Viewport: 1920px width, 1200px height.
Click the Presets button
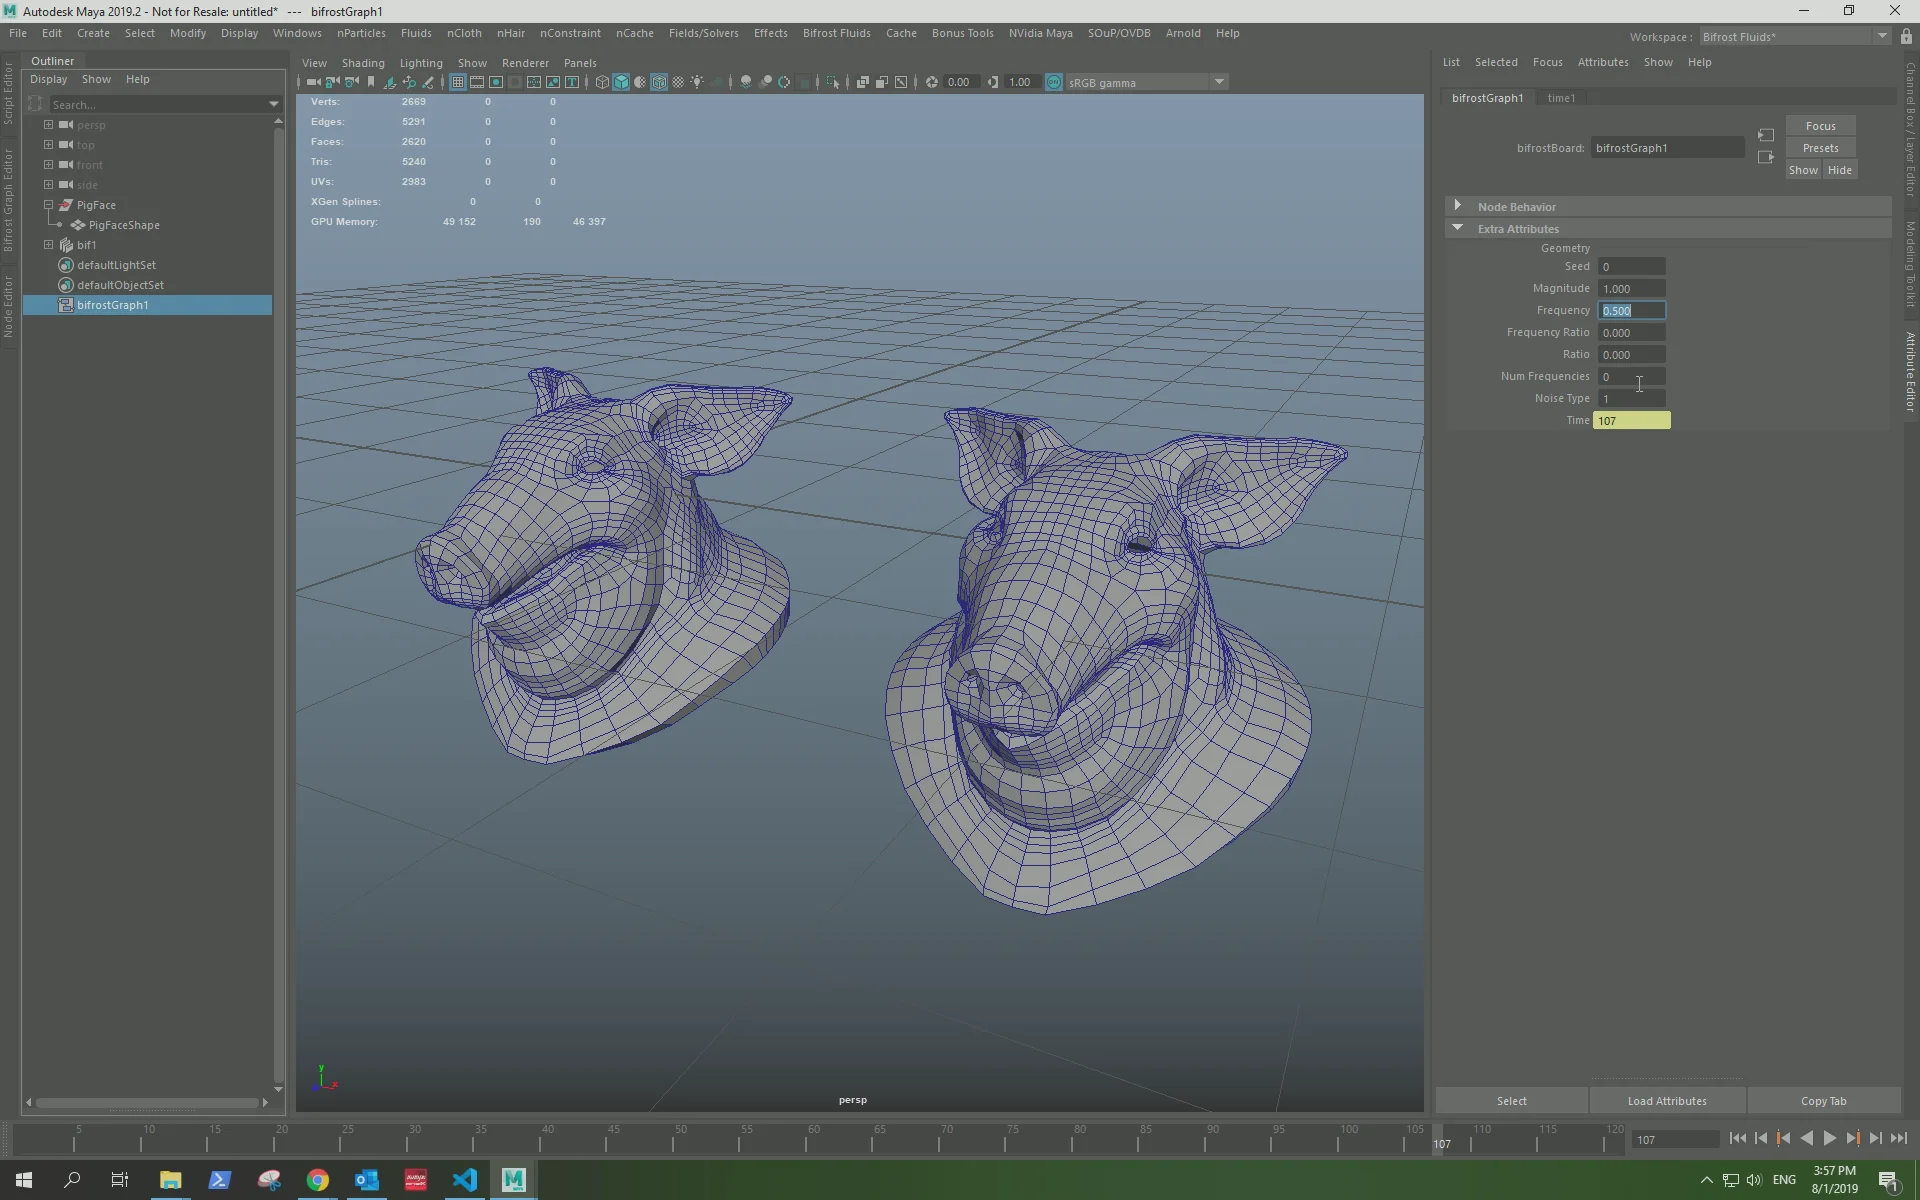[1820, 148]
